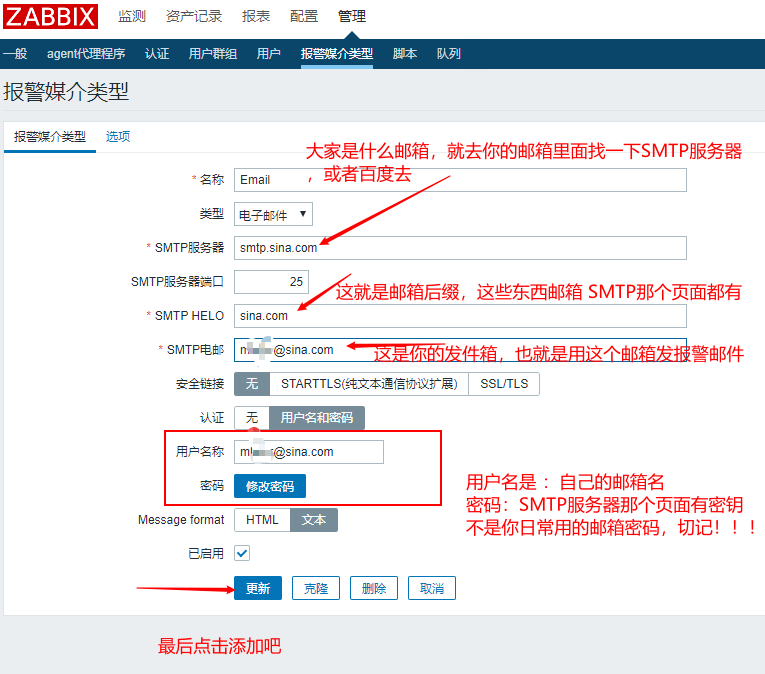
Task: Click the SMTP服务器端口 label
Action: point(178,282)
